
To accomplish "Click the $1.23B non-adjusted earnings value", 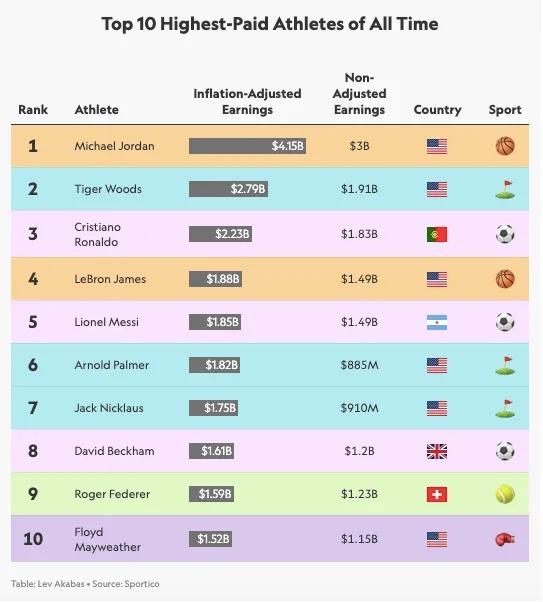I will (x=359, y=494).
